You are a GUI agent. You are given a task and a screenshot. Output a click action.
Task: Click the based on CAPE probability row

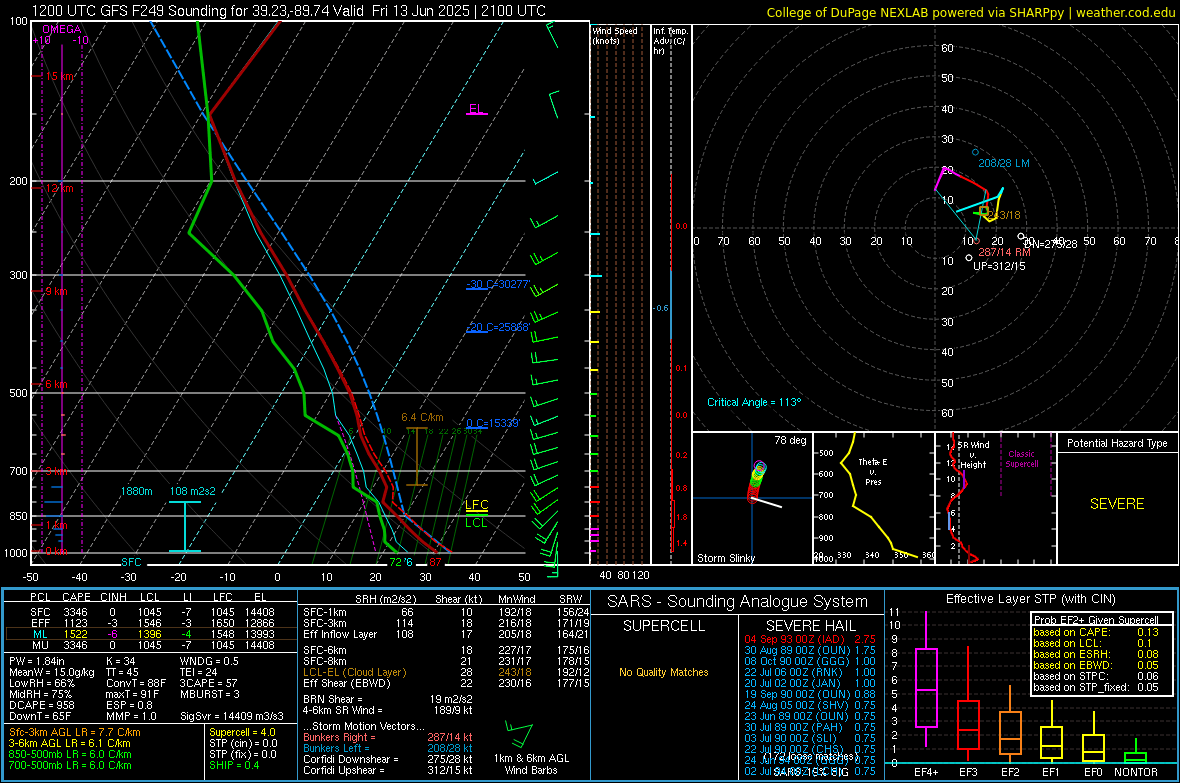(x=1096, y=632)
